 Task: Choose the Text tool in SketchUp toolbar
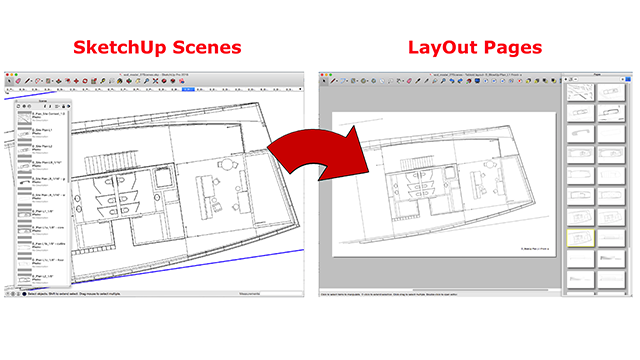(x=111, y=81)
